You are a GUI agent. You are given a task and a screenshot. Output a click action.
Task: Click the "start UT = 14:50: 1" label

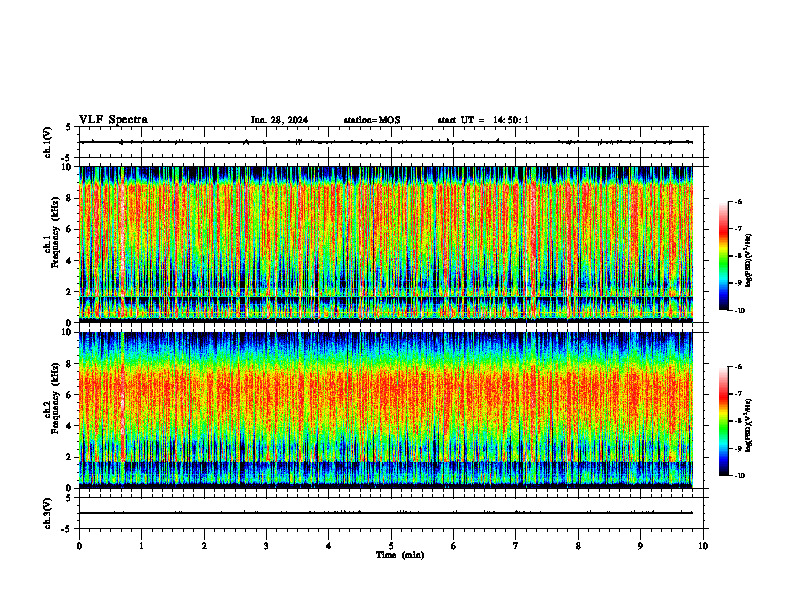click(x=483, y=120)
